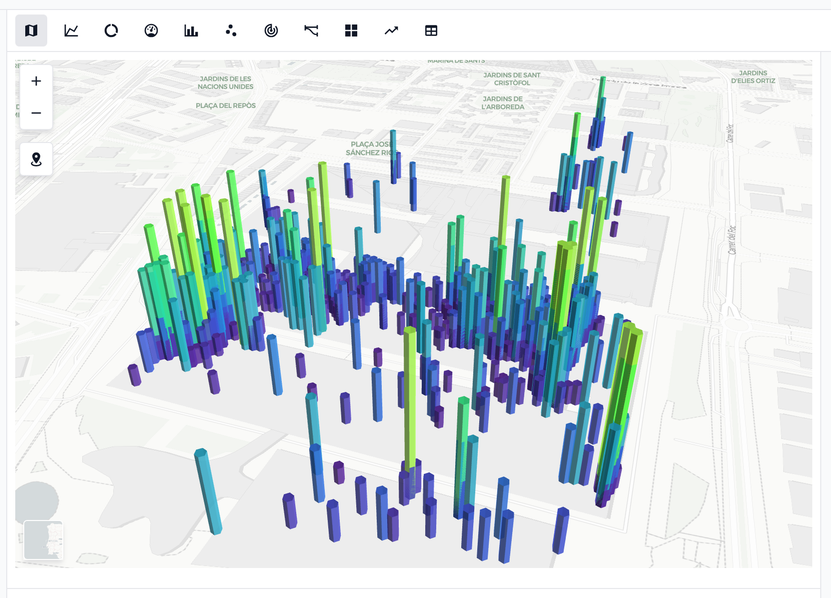Click the Jardins d'Elies Ortiz label

(759, 78)
